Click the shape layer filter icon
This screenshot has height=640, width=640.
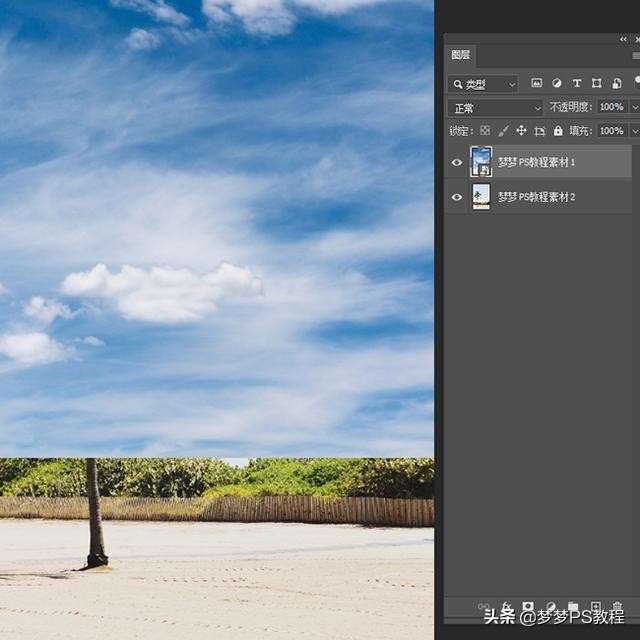click(597, 84)
